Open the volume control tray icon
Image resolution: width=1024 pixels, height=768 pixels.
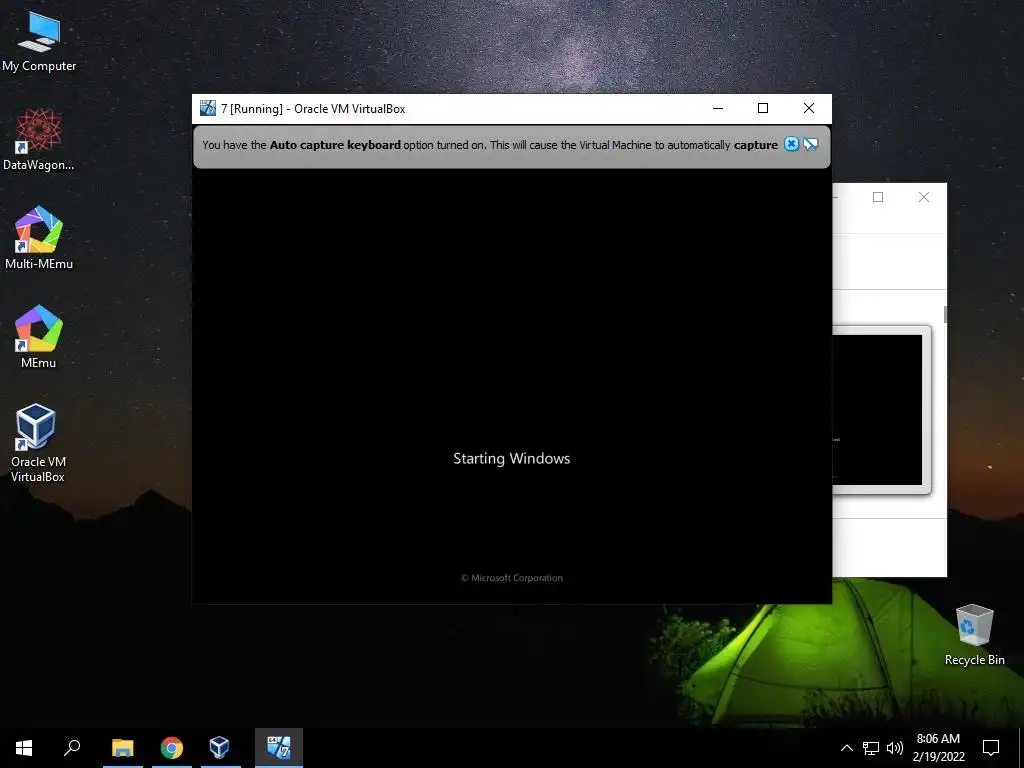coord(895,748)
